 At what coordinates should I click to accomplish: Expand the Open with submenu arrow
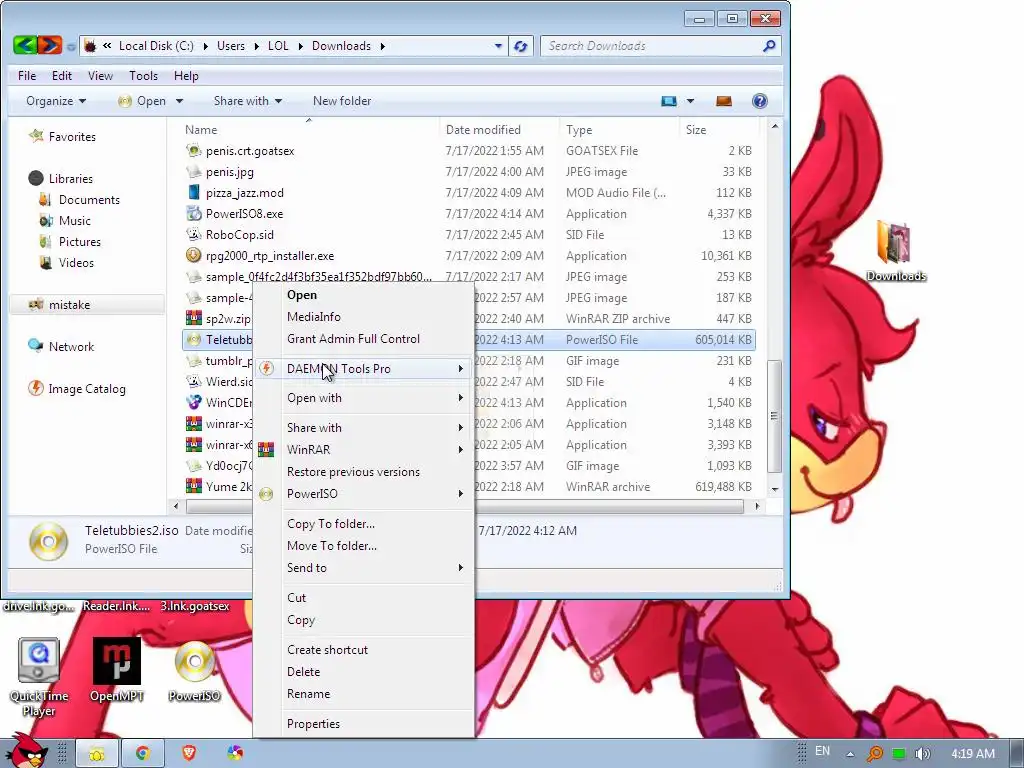click(460, 398)
